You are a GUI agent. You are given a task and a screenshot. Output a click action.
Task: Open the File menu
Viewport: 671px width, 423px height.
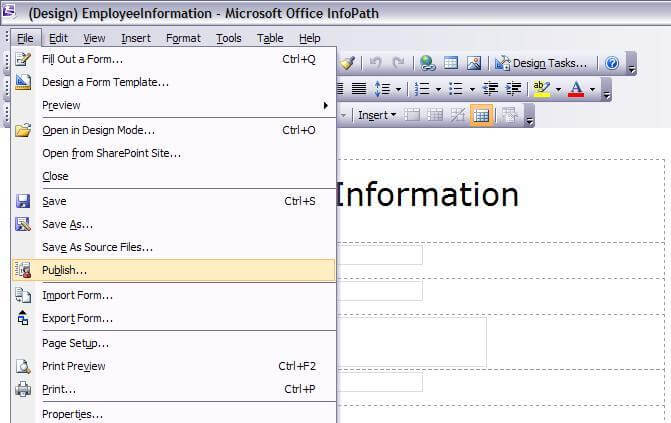(25, 38)
